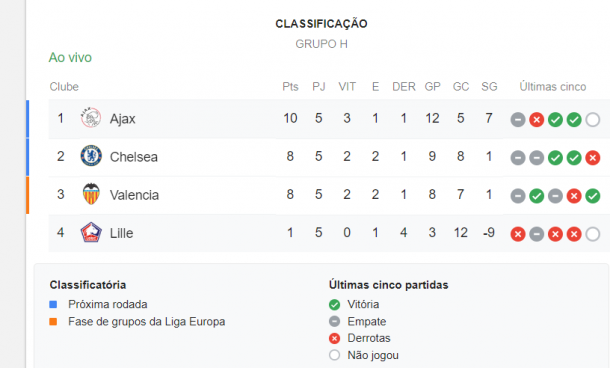This screenshot has width=610, height=368.
Task: Click the Valencia club crest icon
Action: [x=91, y=194]
